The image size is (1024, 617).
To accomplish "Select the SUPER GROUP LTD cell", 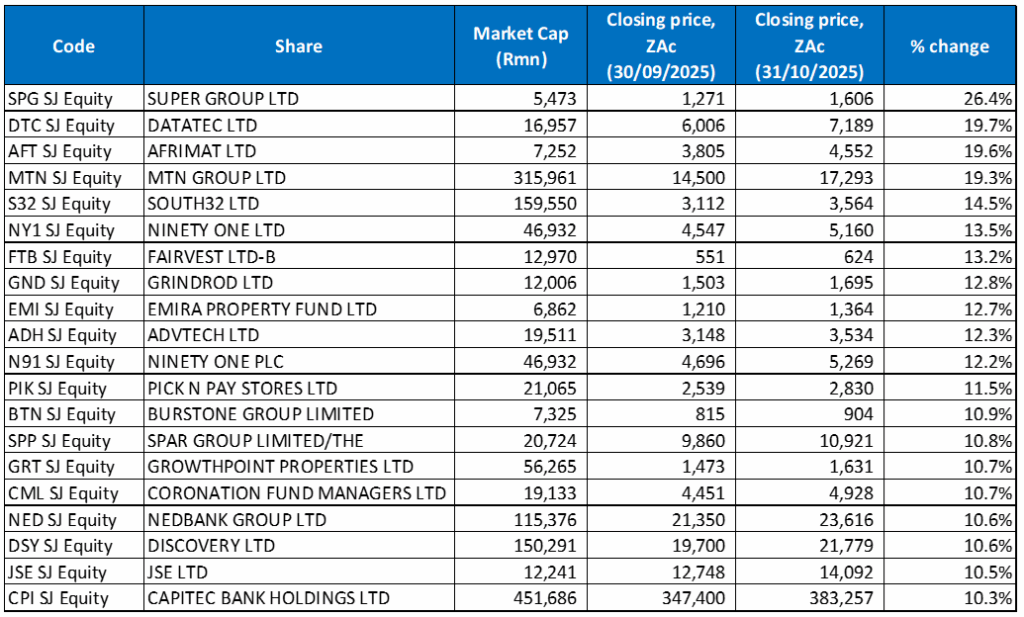I will click(x=223, y=99).
